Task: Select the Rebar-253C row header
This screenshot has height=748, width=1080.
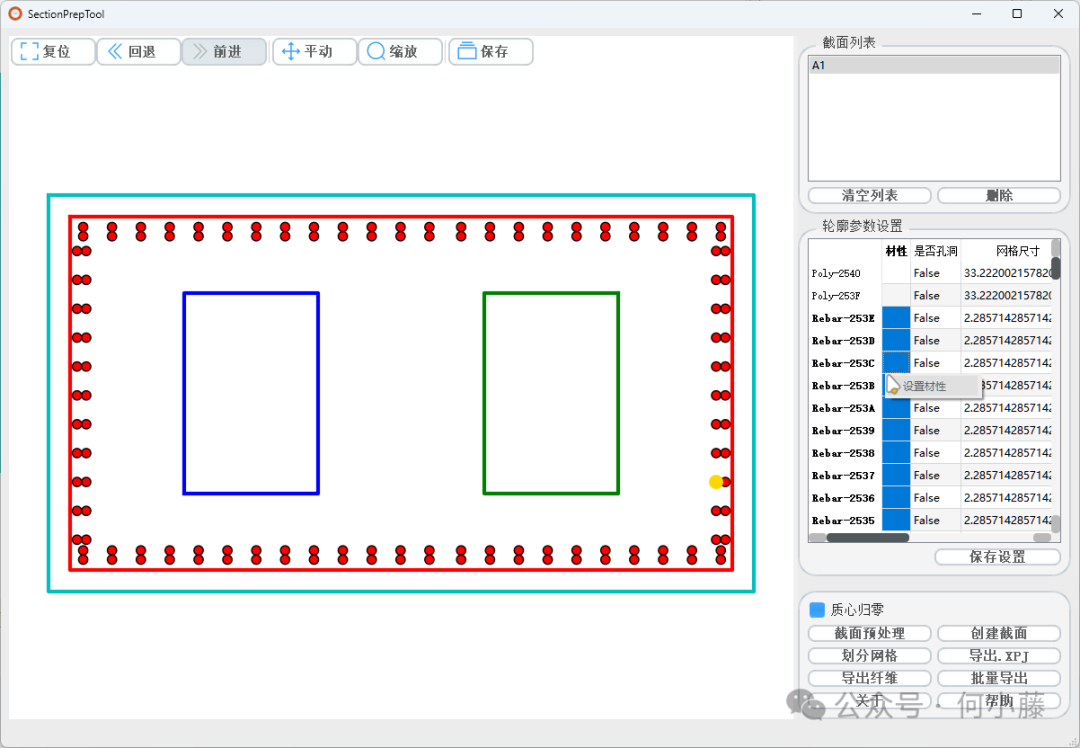Action: click(x=845, y=363)
